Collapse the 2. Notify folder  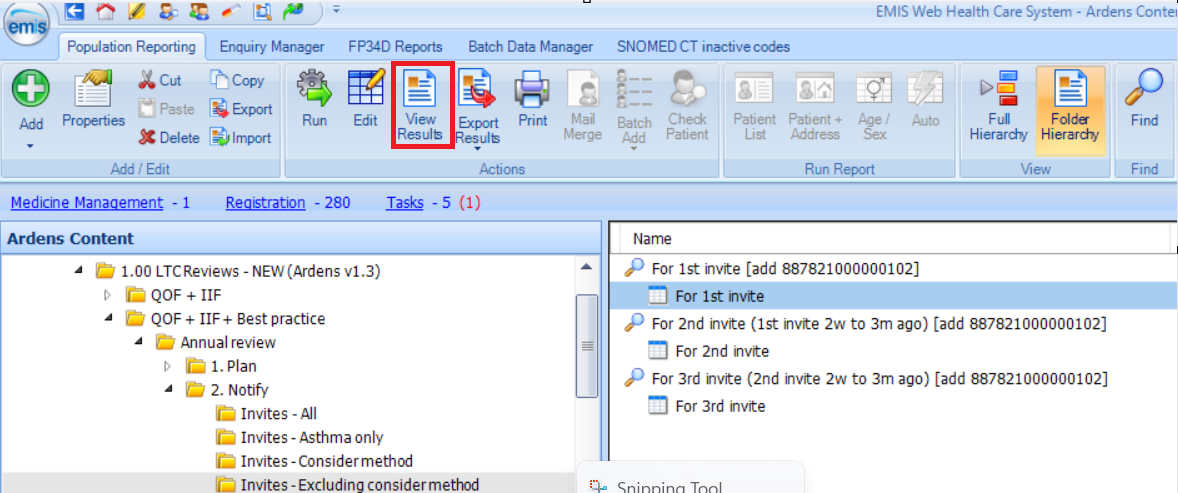point(169,390)
